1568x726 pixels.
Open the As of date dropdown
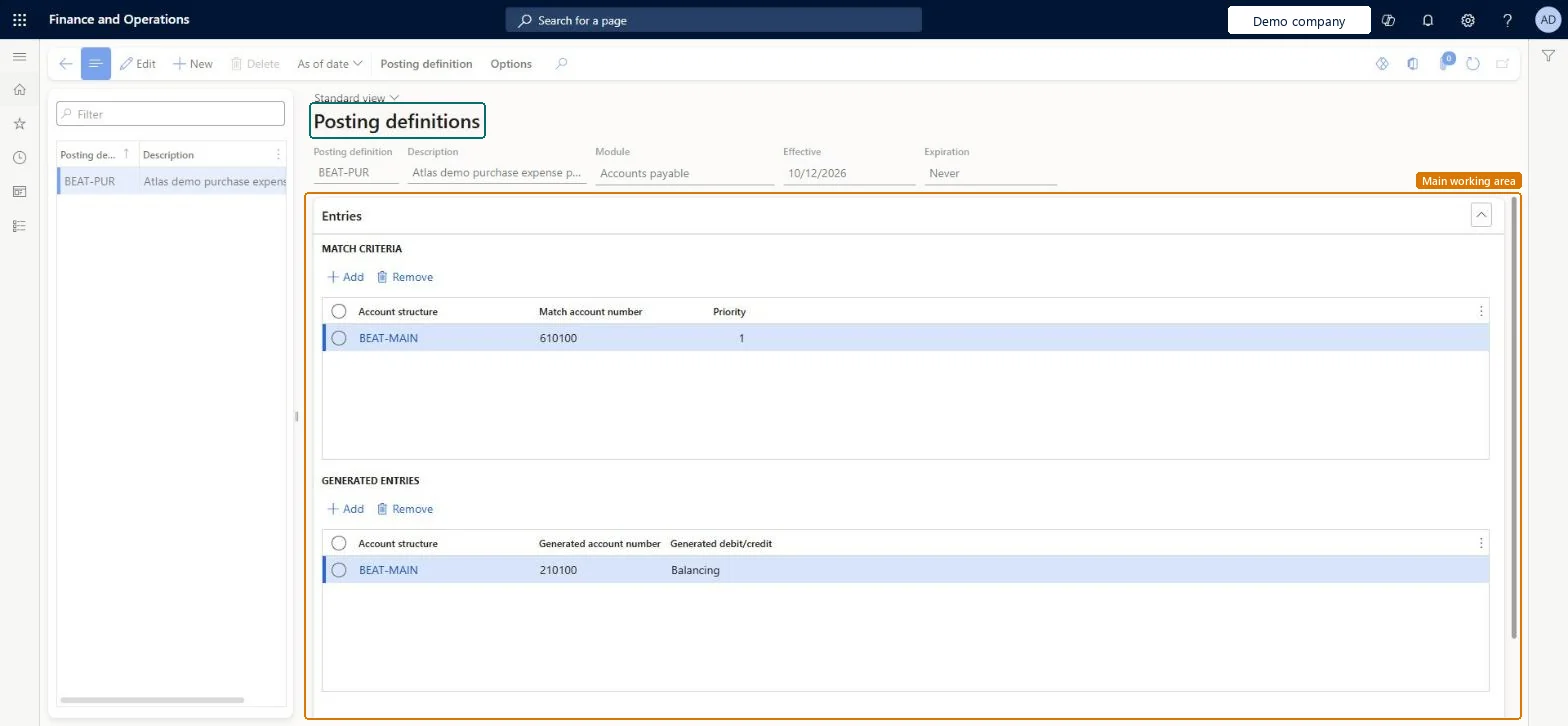[330, 64]
